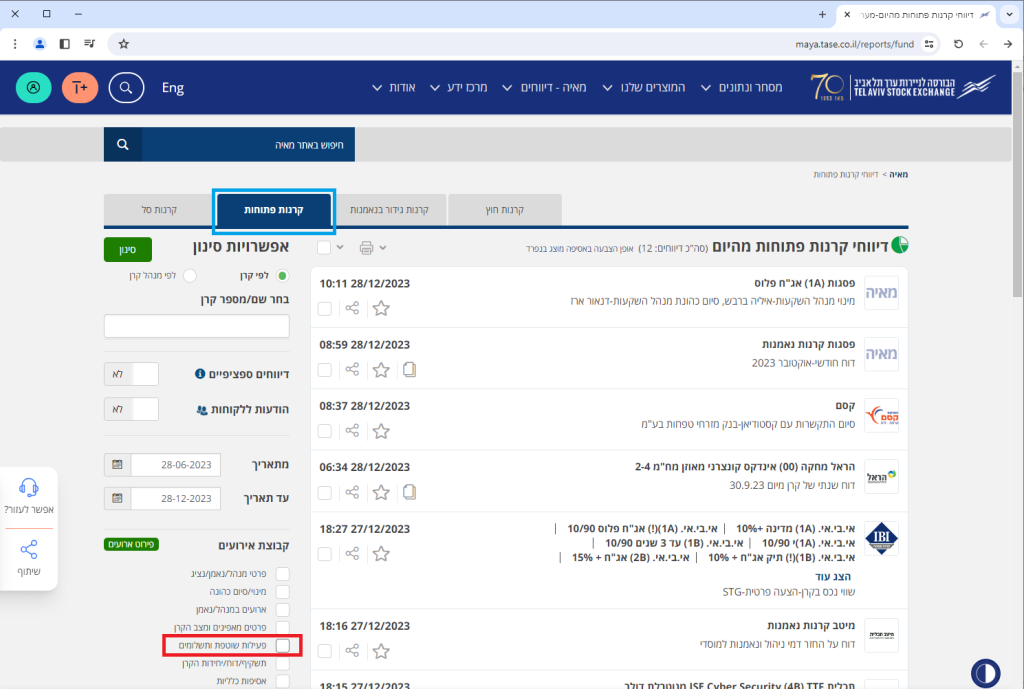Click calendar icon beside the 28-06-2023 date
1024x689 pixels.
tap(118, 465)
